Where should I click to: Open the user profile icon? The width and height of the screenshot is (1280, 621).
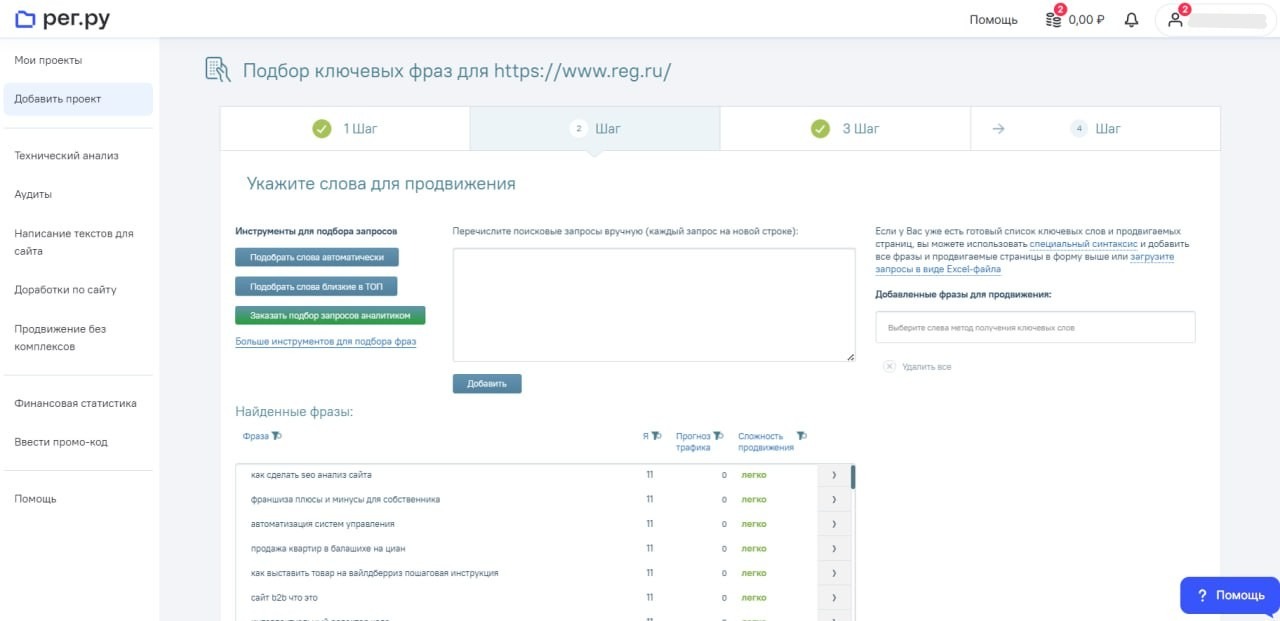click(1176, 20)
